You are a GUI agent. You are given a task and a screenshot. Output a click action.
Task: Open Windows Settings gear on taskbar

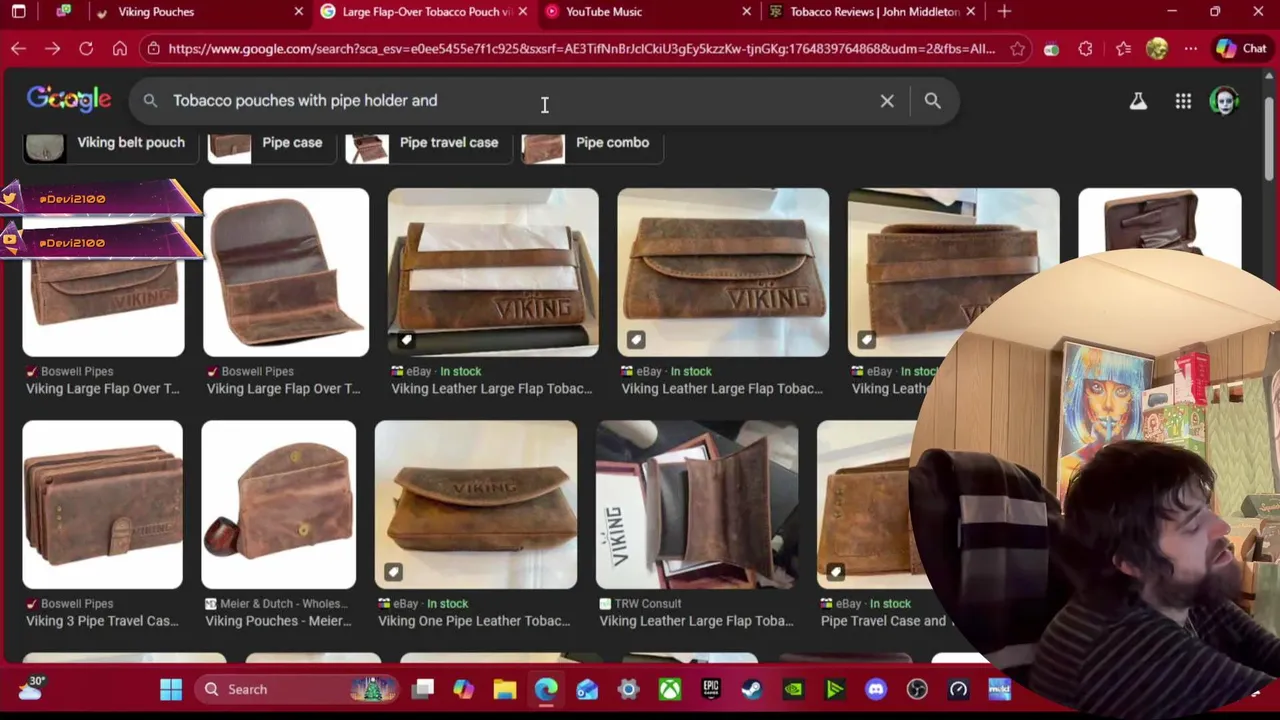coord(628,689)
